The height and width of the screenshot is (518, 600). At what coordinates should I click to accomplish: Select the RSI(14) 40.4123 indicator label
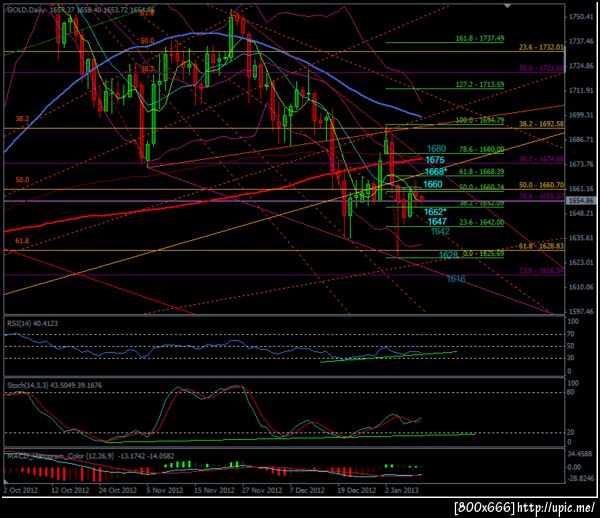coord(33,323)
